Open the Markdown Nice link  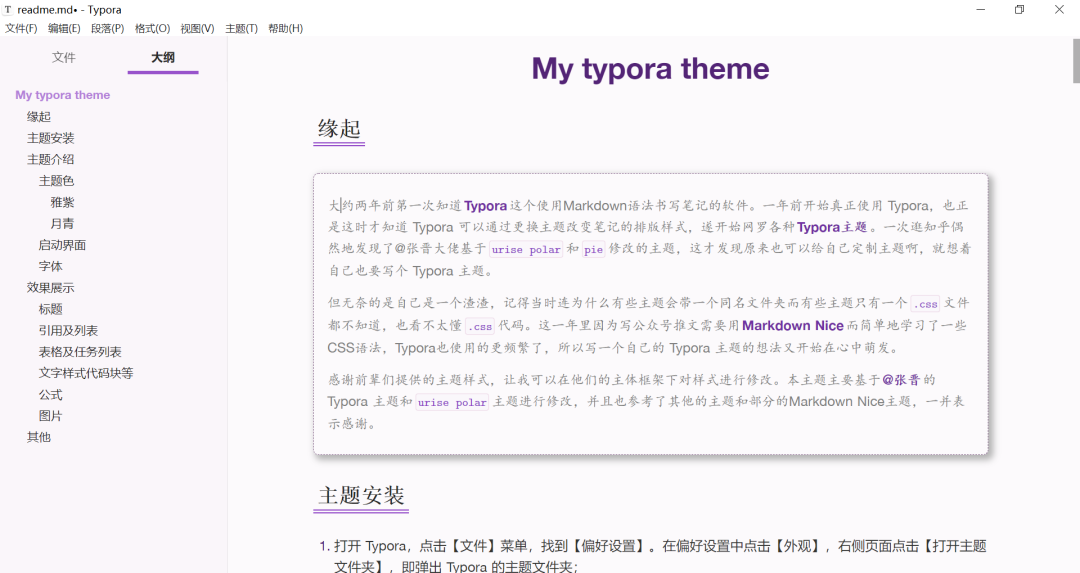(x=793, y=325)
